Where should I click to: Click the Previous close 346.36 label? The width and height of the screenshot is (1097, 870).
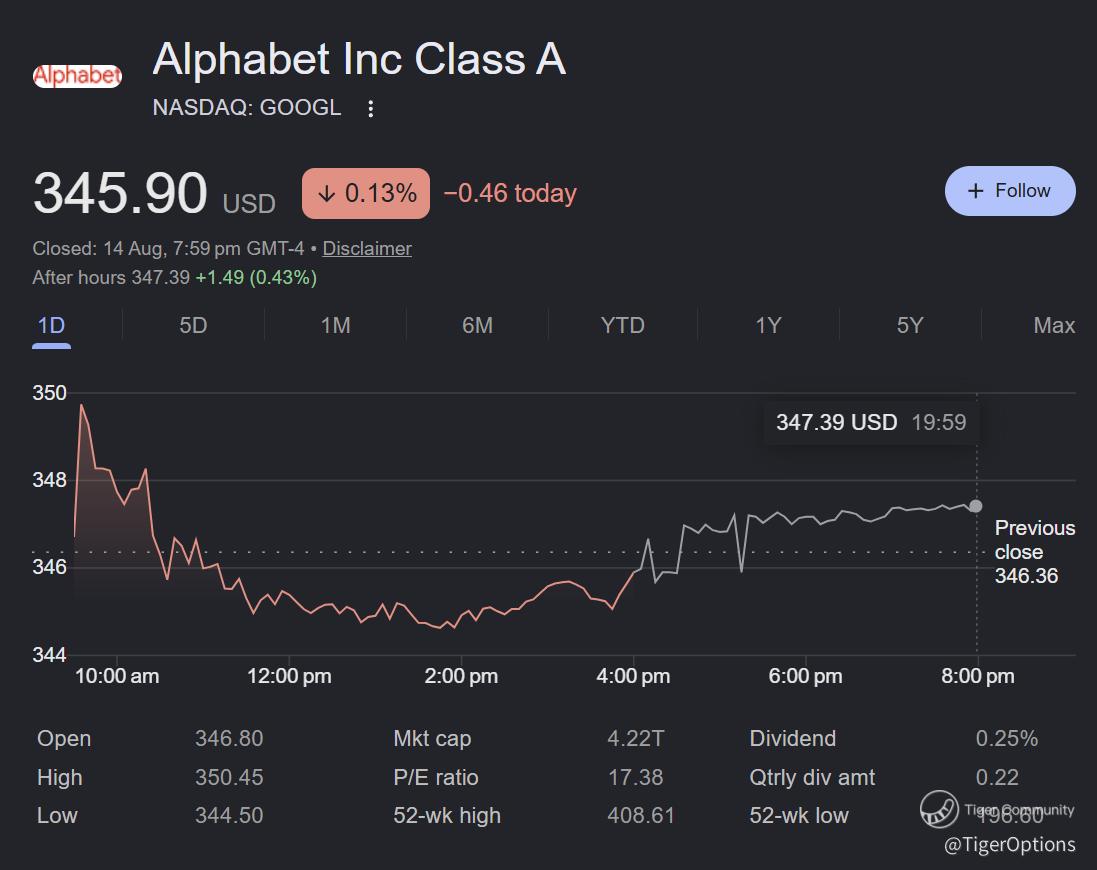1034,552
